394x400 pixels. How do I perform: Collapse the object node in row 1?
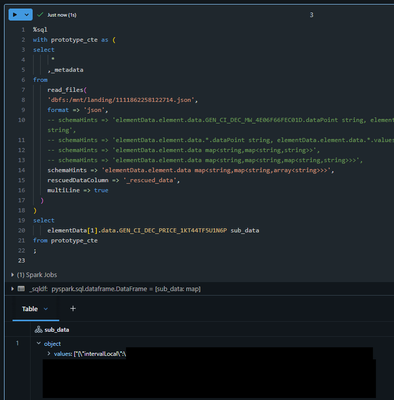point(39,343)
